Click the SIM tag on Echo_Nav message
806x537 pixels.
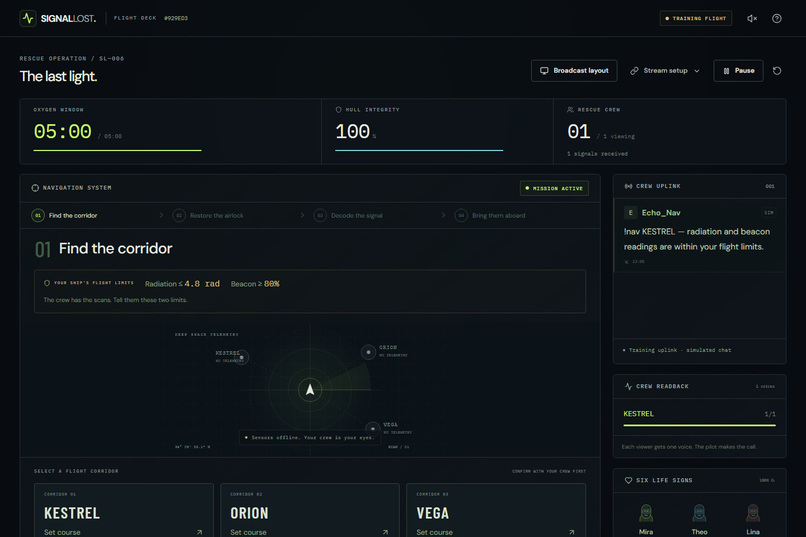tap(768, 213)
